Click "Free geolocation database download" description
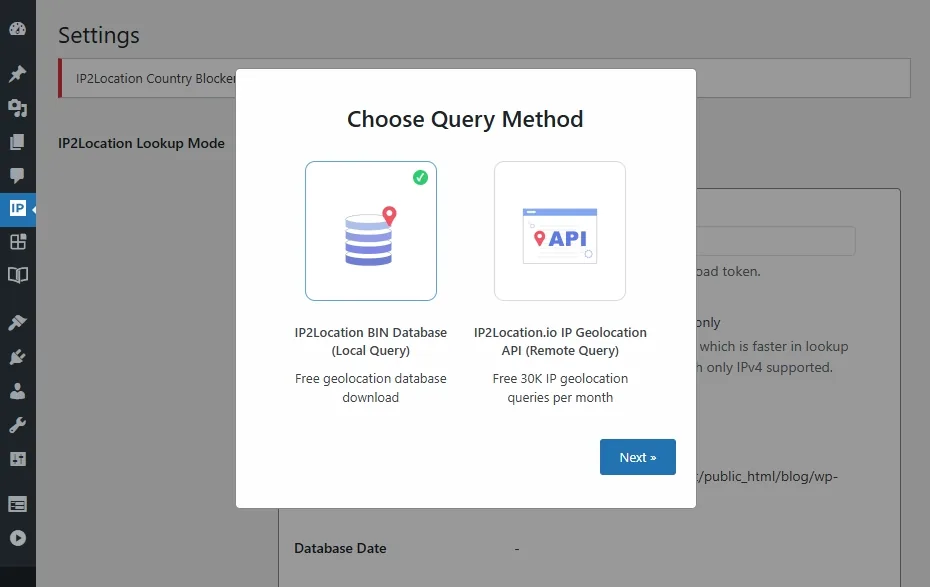Image resolution: width=930 pixels, height=587 pixels. point(371,388)
